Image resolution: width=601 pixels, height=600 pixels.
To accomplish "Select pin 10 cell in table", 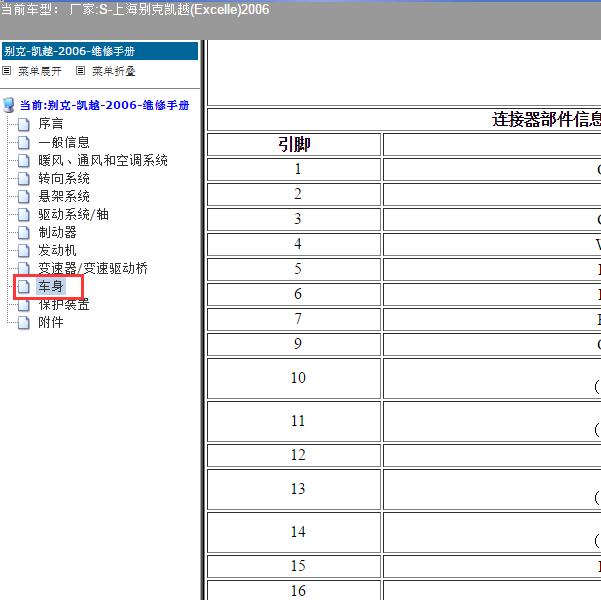I will 294,378.
